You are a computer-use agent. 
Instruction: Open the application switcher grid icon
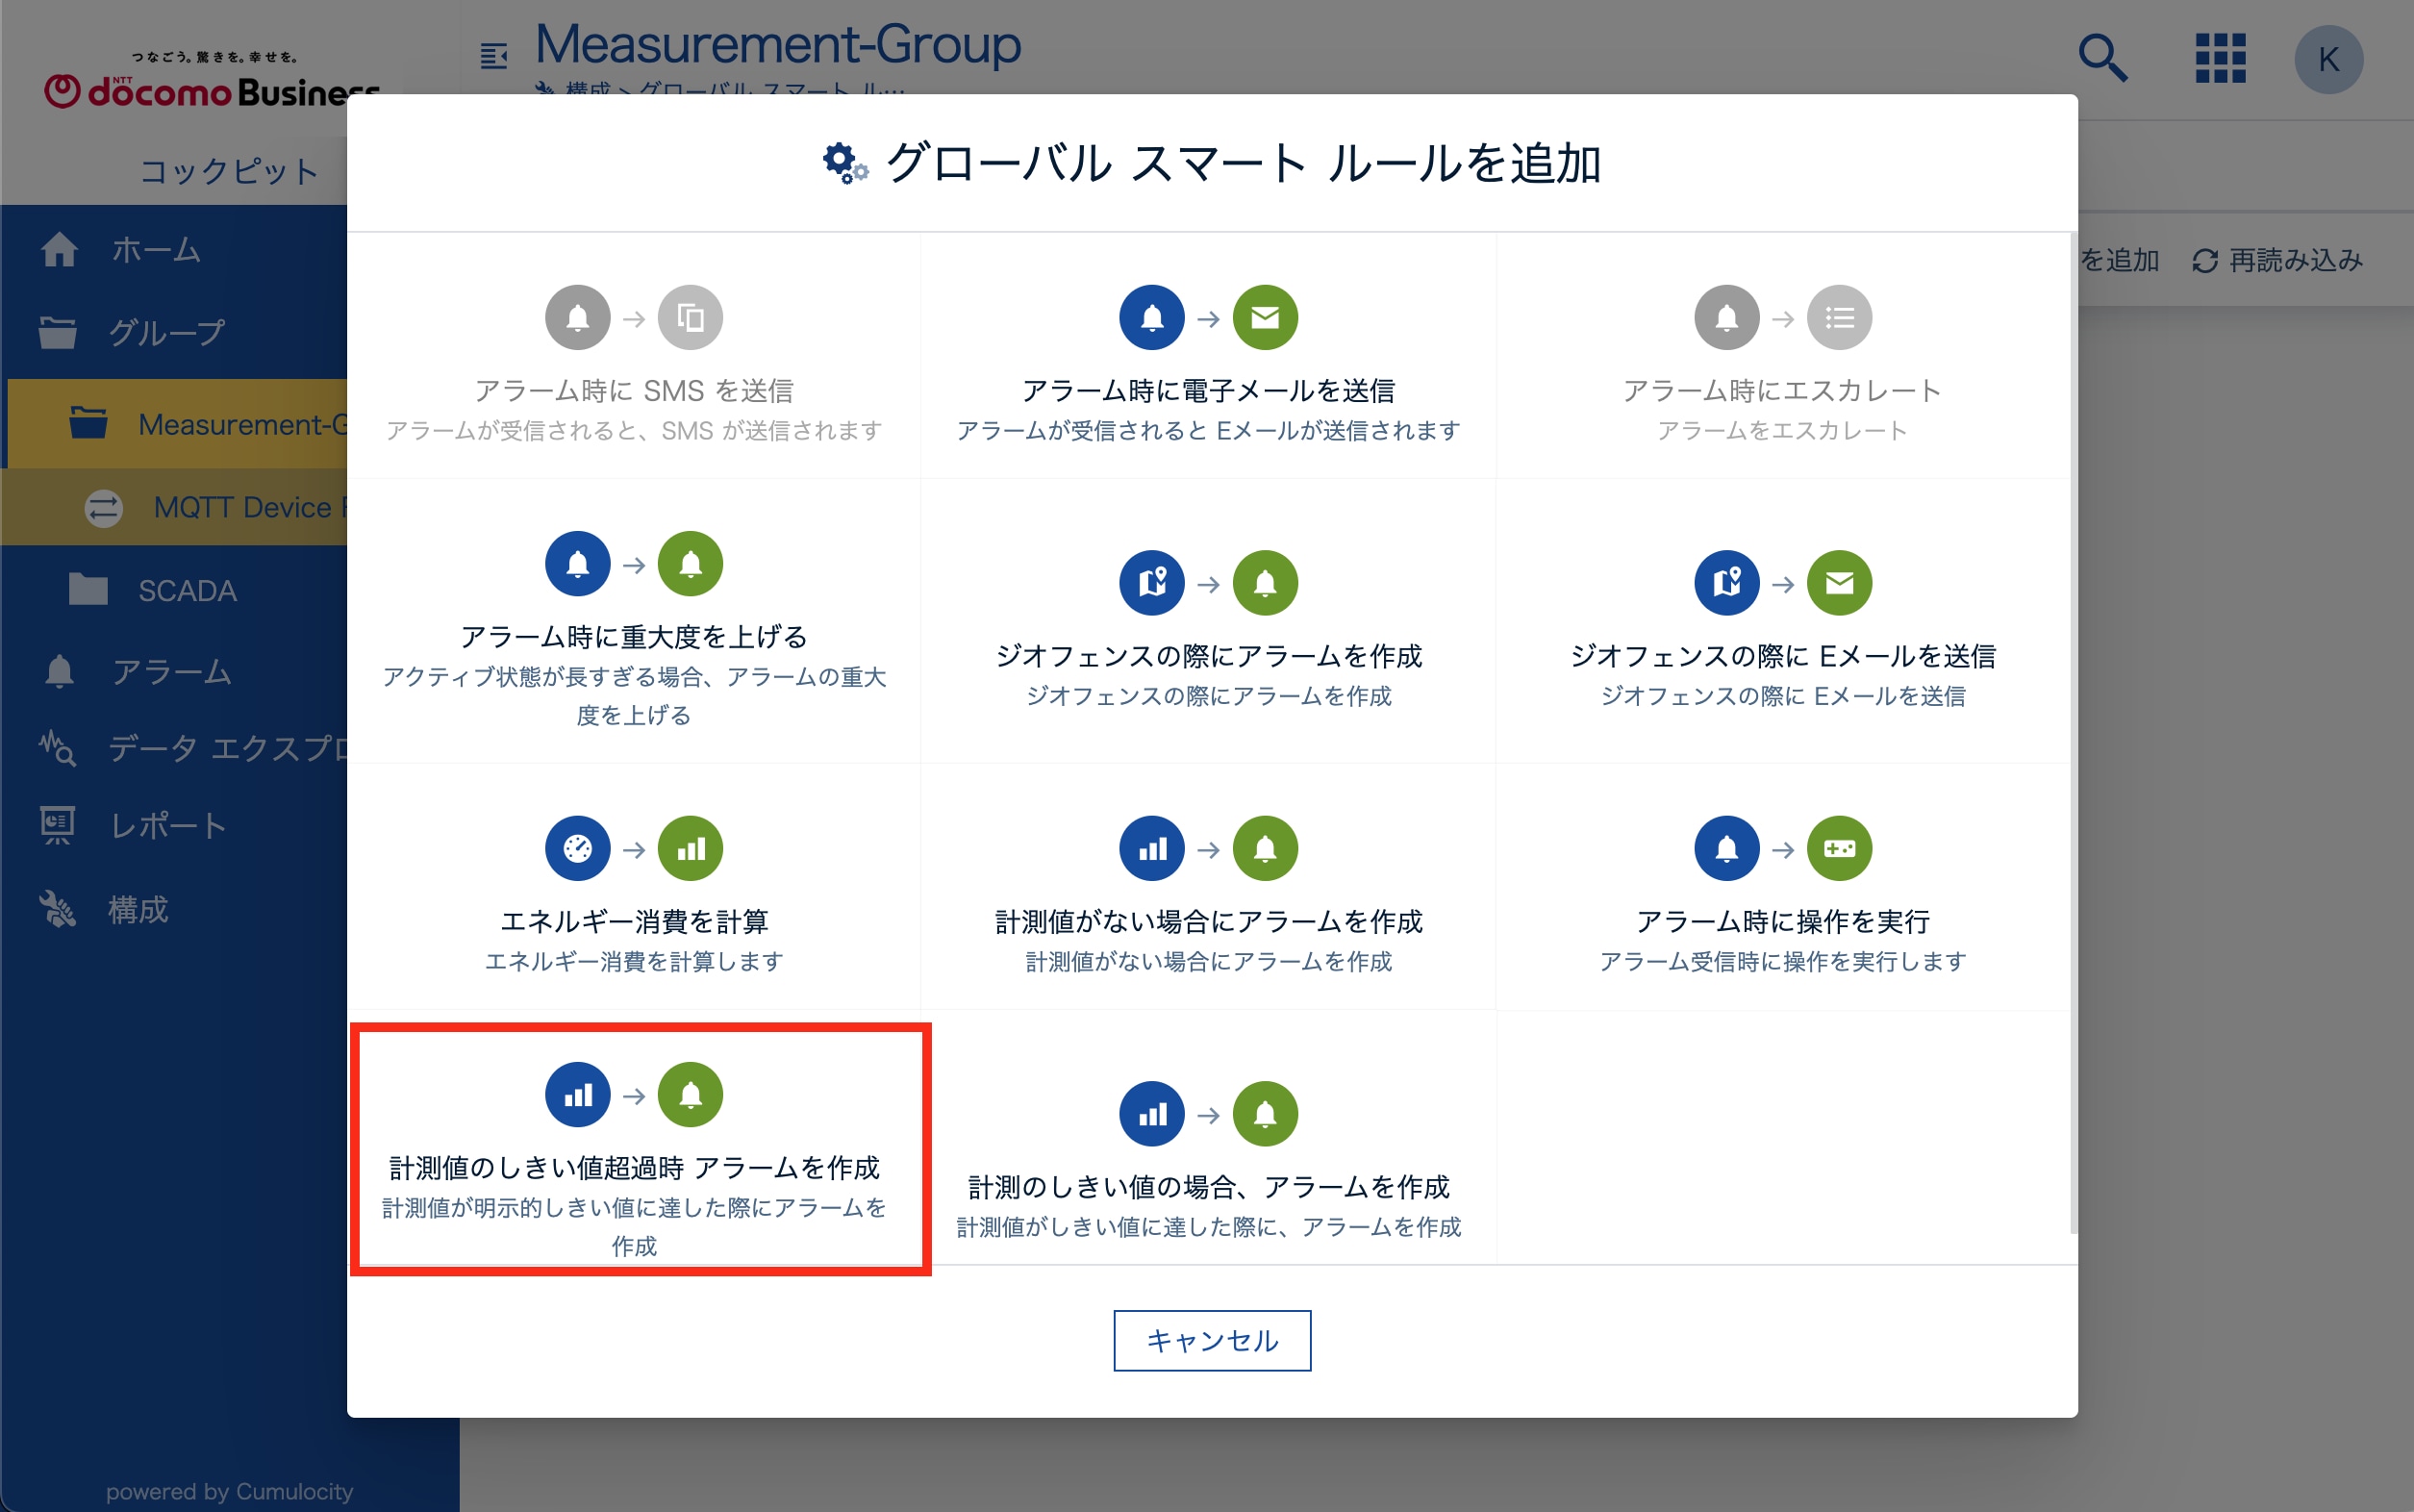(2220, 58)
